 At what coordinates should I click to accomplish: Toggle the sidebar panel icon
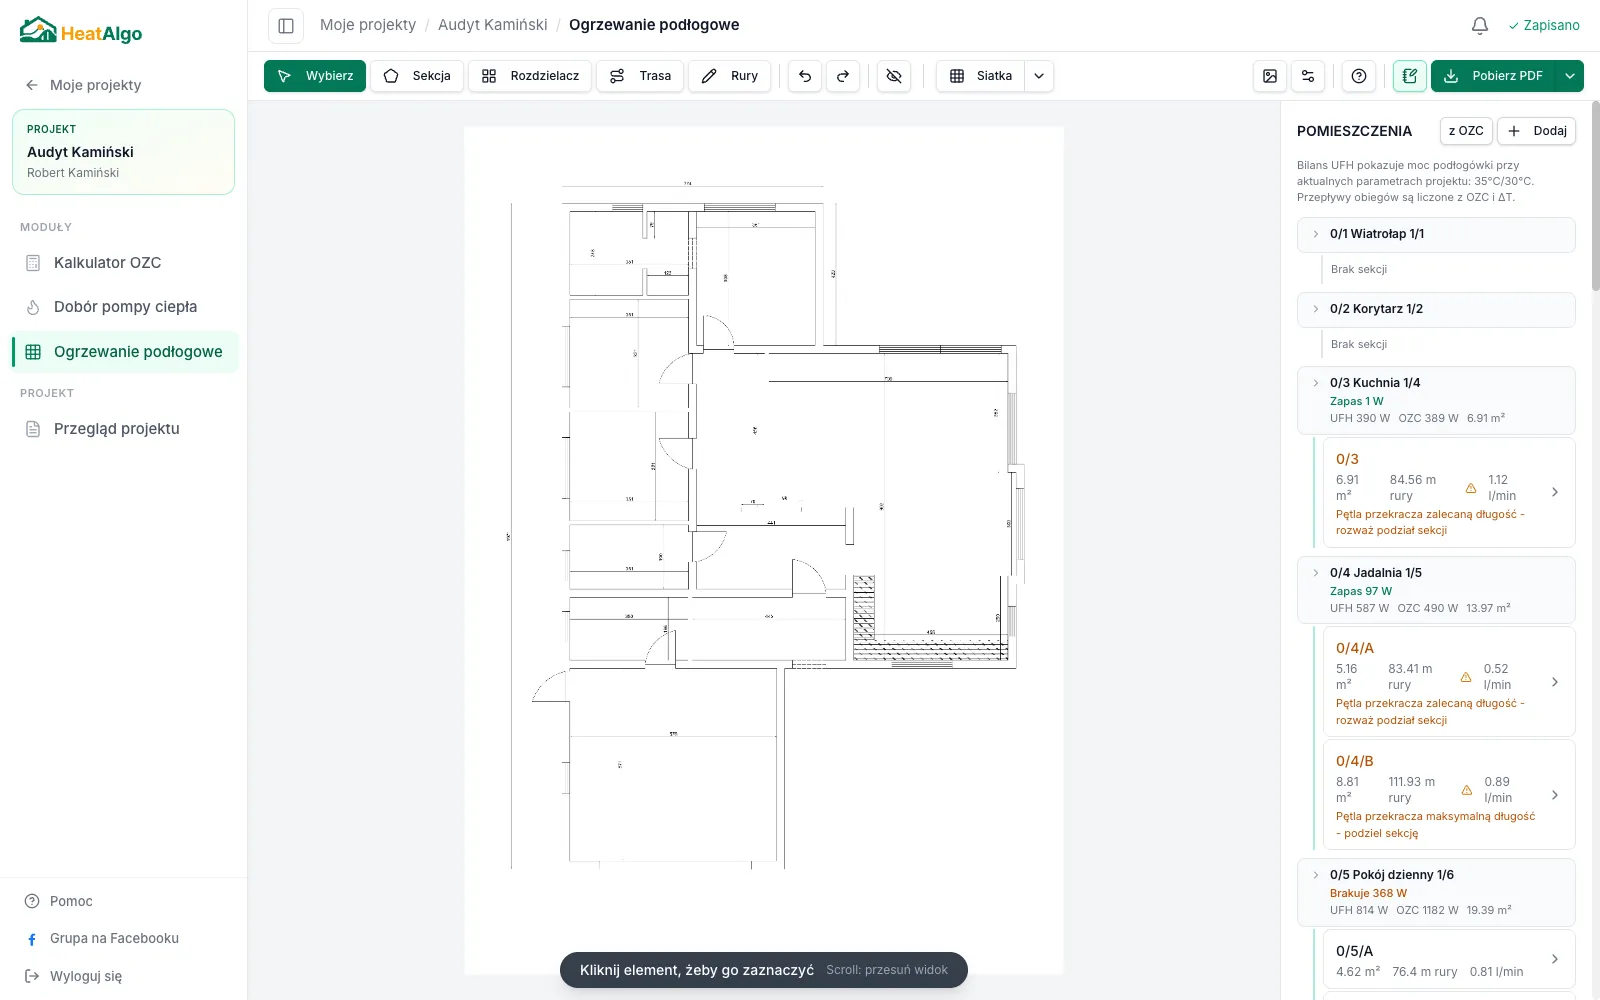[x=286, y=25]
